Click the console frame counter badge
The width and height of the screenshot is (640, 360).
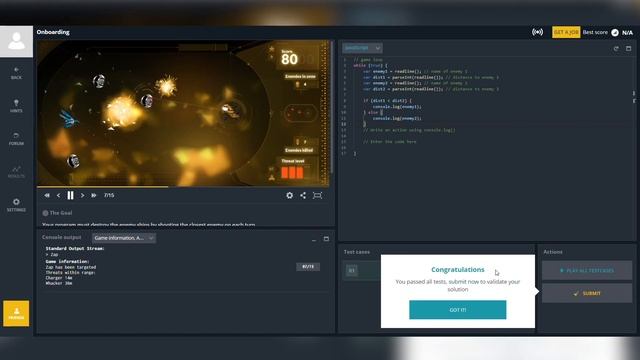point(308,267)
